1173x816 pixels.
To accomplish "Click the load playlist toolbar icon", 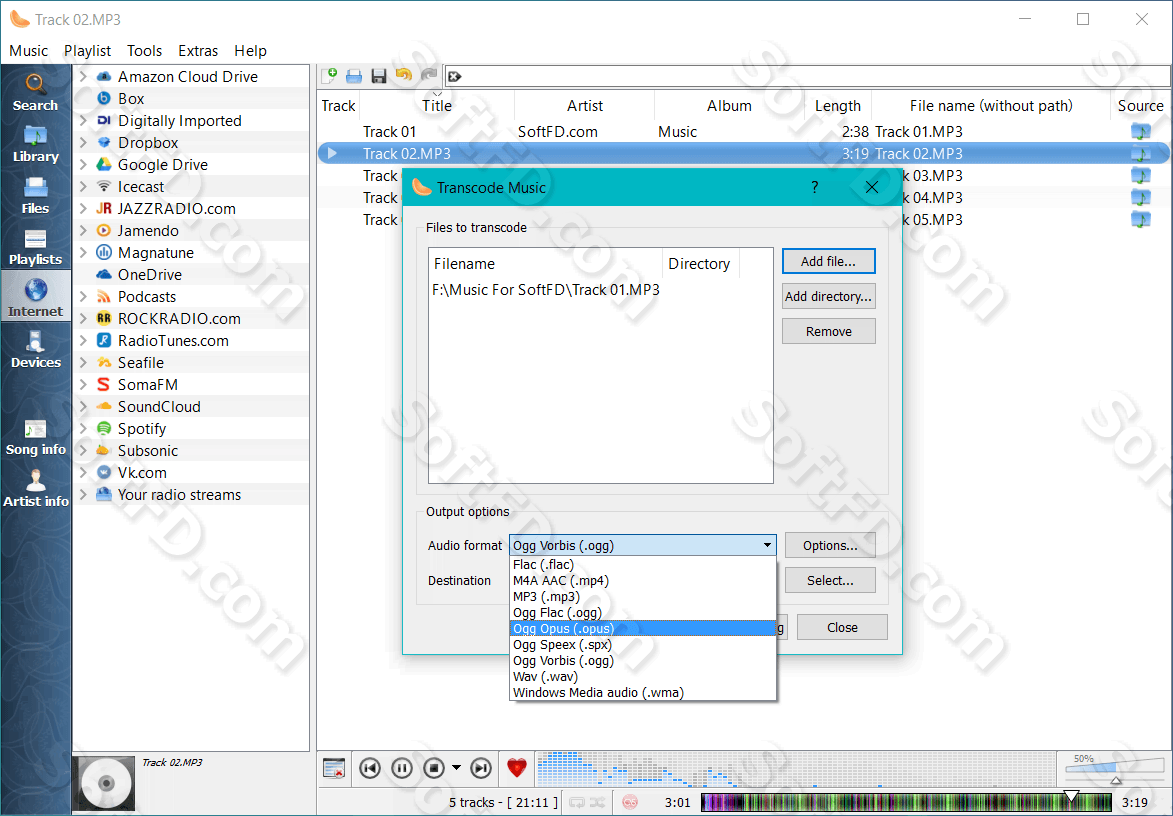I will (354, 76).
